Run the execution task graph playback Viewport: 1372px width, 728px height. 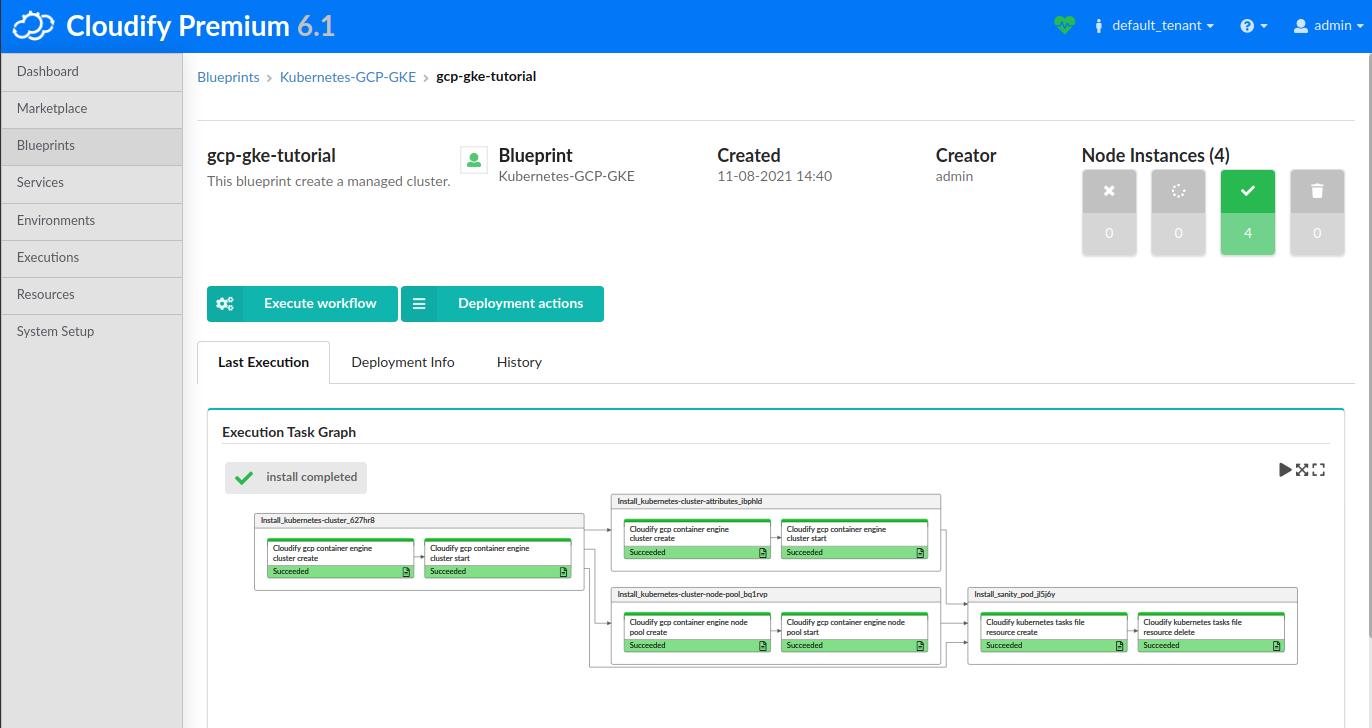pos(1284,469)
